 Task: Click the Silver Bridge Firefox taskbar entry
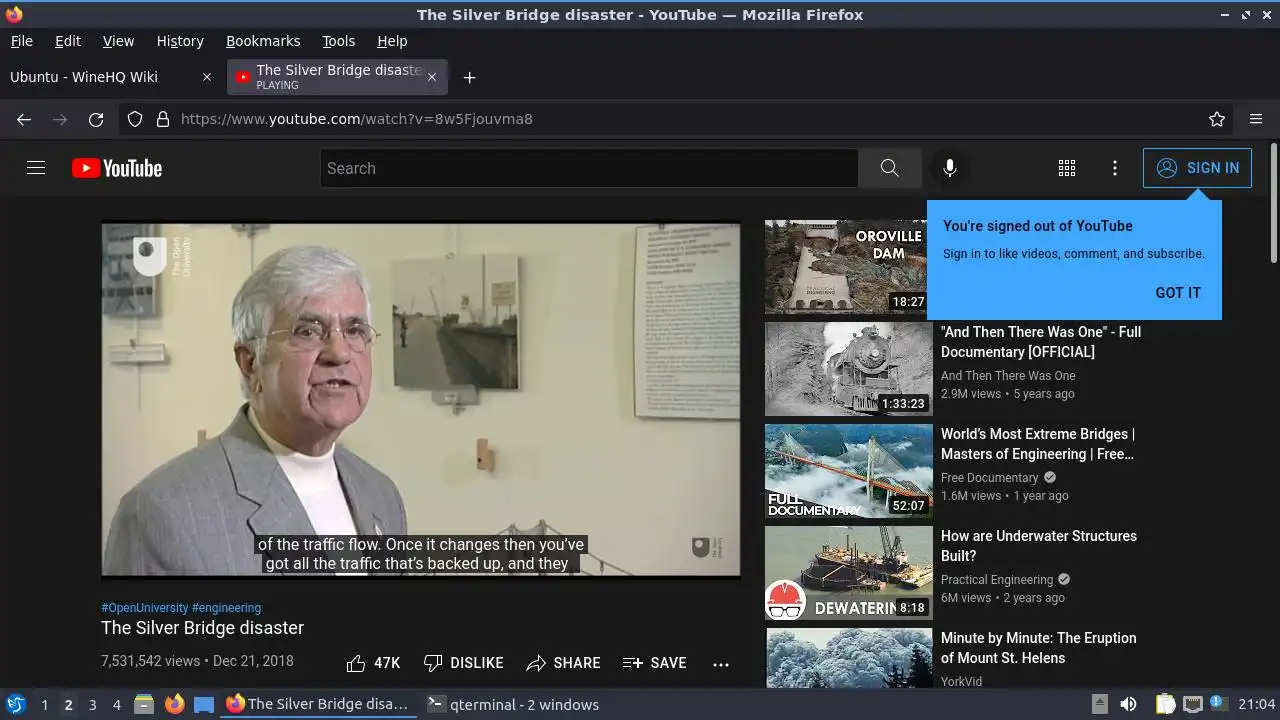click(x=317, y=704)
